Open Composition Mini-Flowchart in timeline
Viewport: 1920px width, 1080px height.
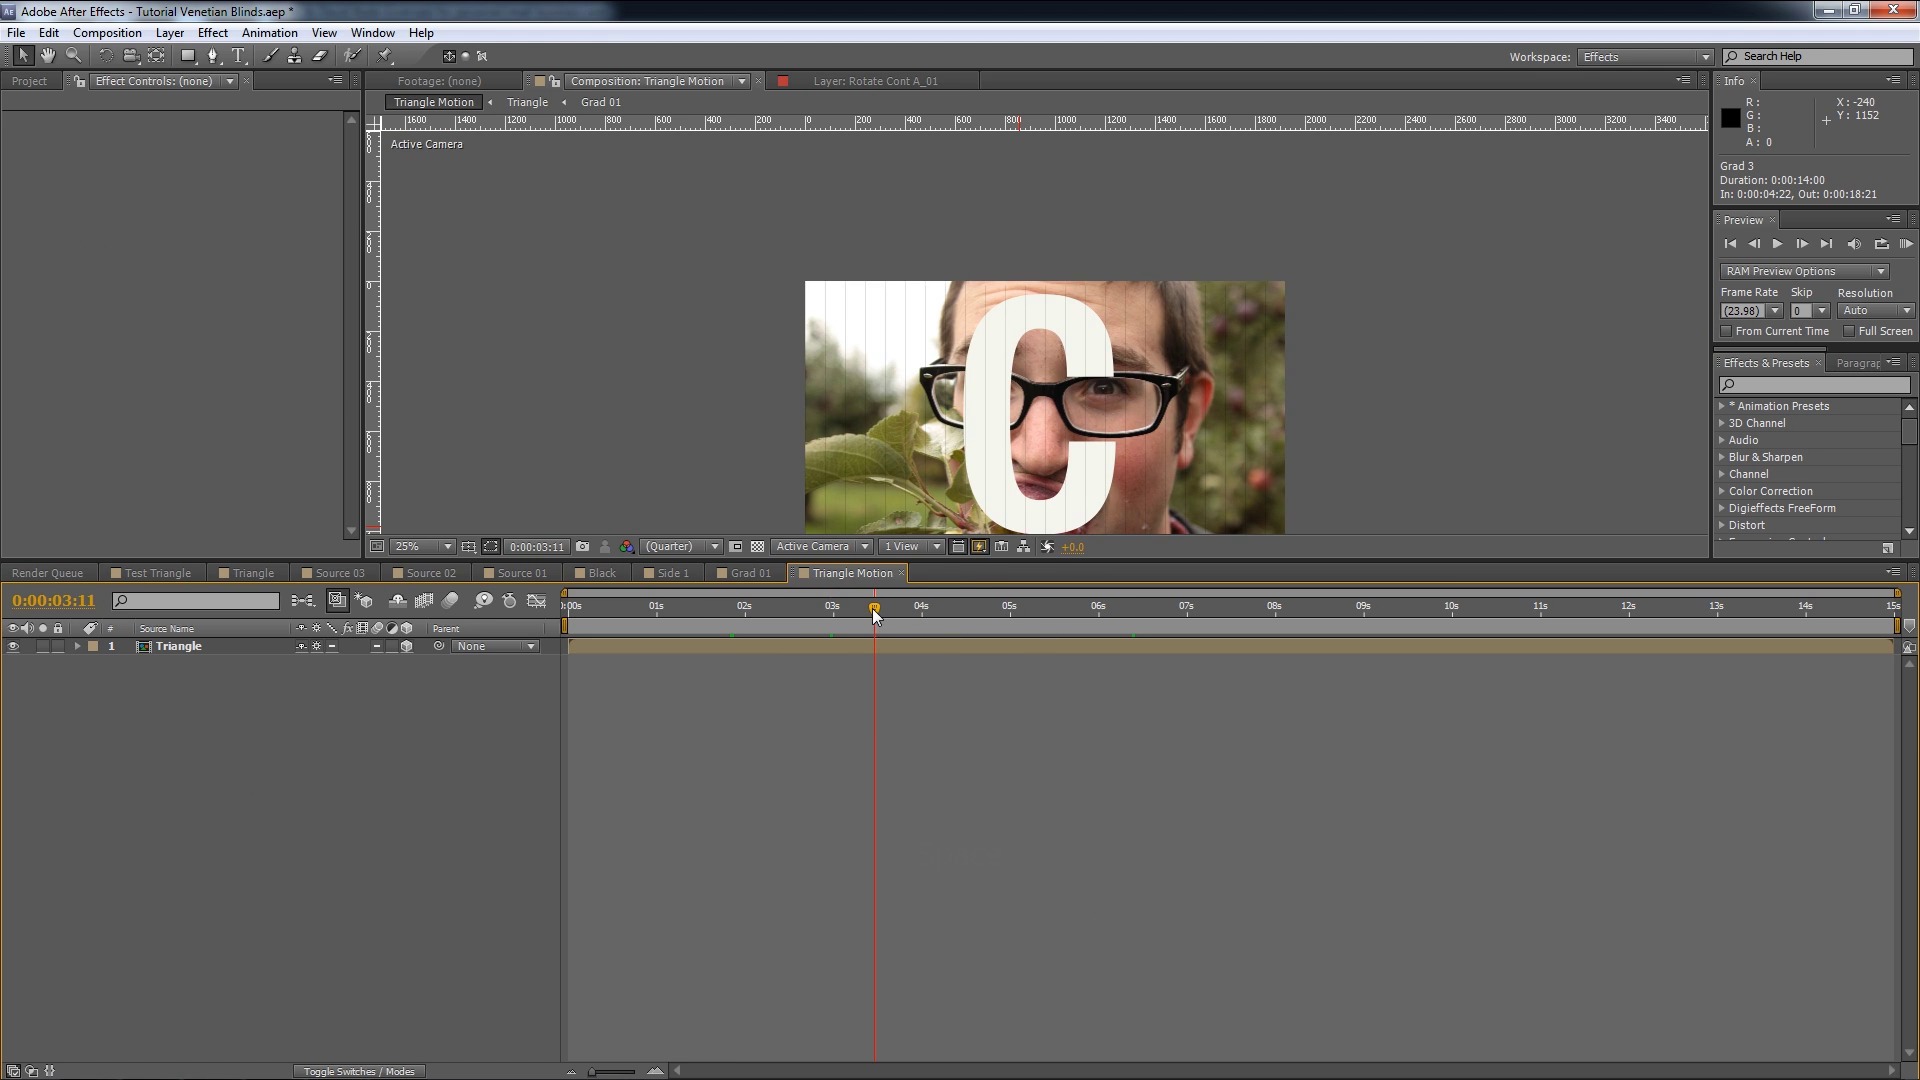[302, 601]
